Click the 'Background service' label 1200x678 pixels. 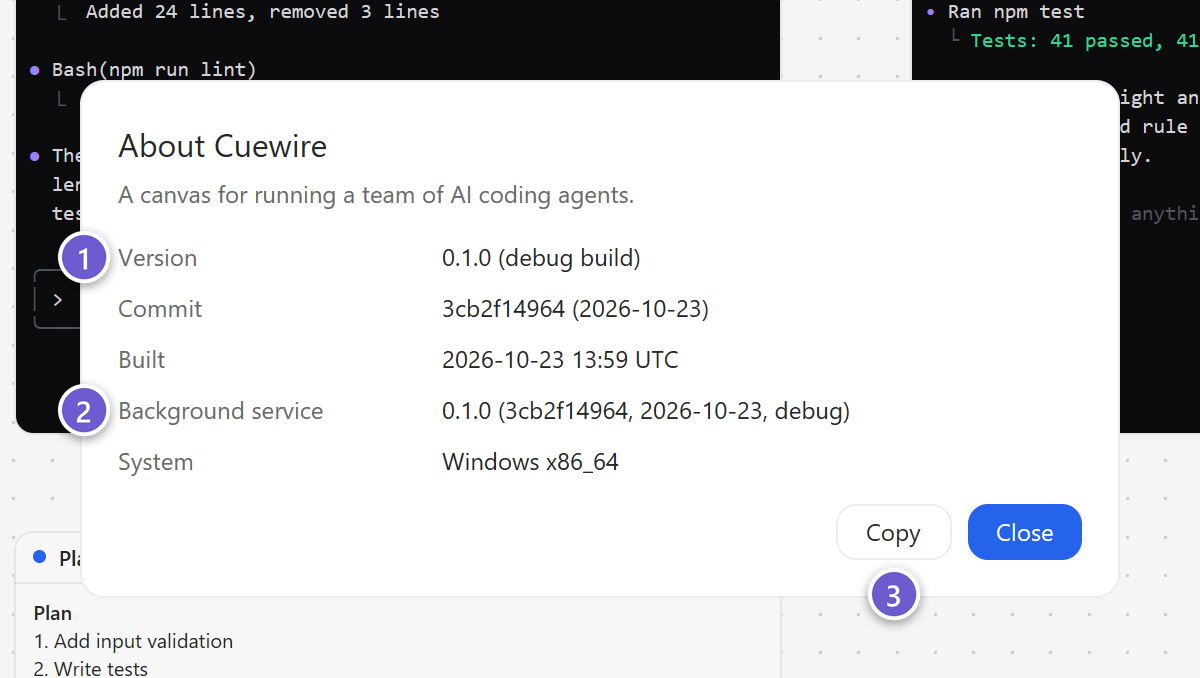[x=220, y=411]
